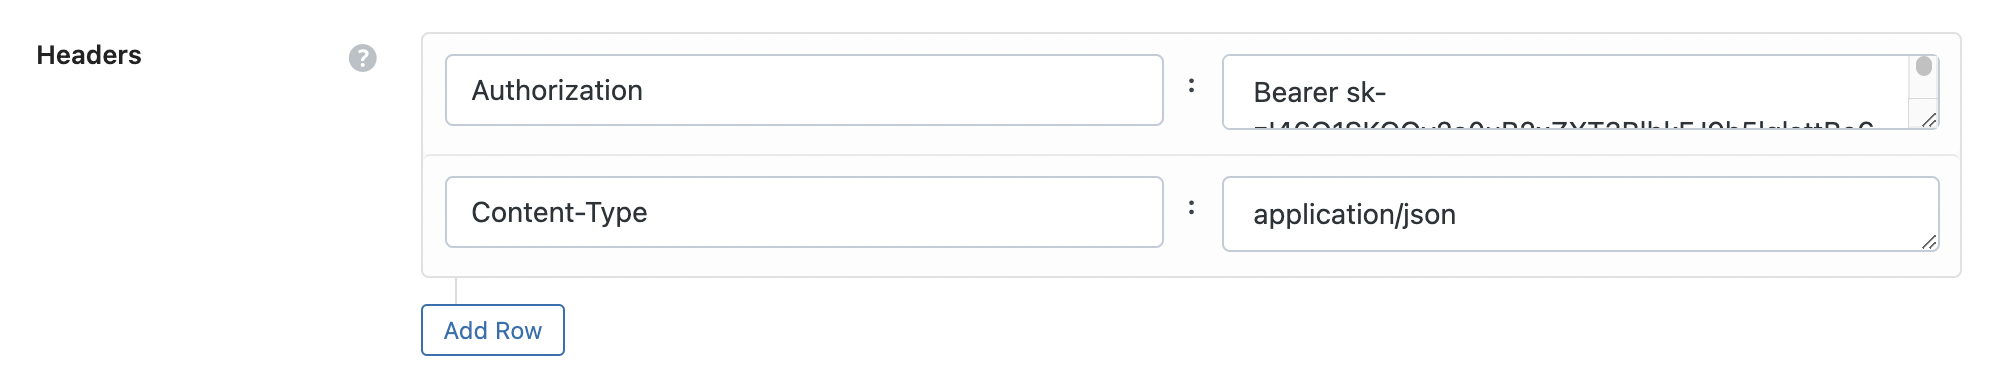
Task: Click the colon separator in Content-Type row
Action: coord(1191,208)
